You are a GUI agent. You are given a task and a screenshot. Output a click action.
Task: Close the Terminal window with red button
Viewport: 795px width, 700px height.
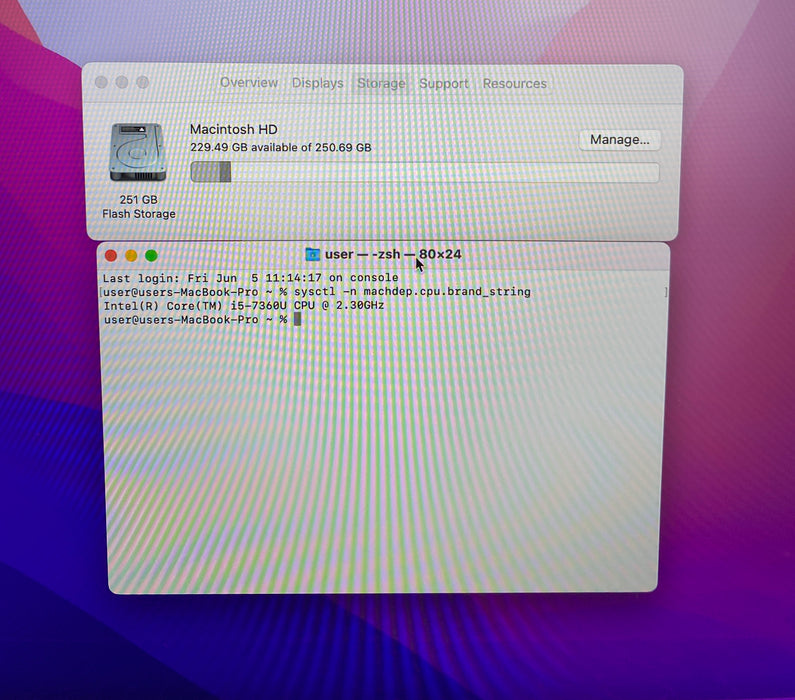(x=111, y=255)
